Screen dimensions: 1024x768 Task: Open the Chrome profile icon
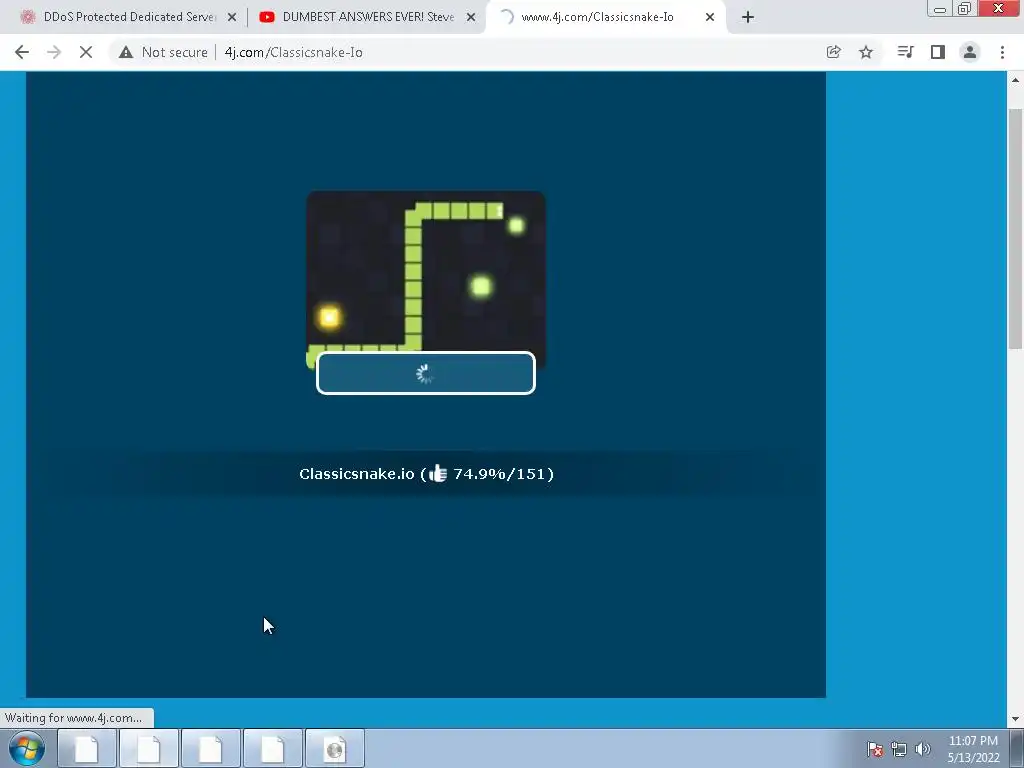click(970, 52)
